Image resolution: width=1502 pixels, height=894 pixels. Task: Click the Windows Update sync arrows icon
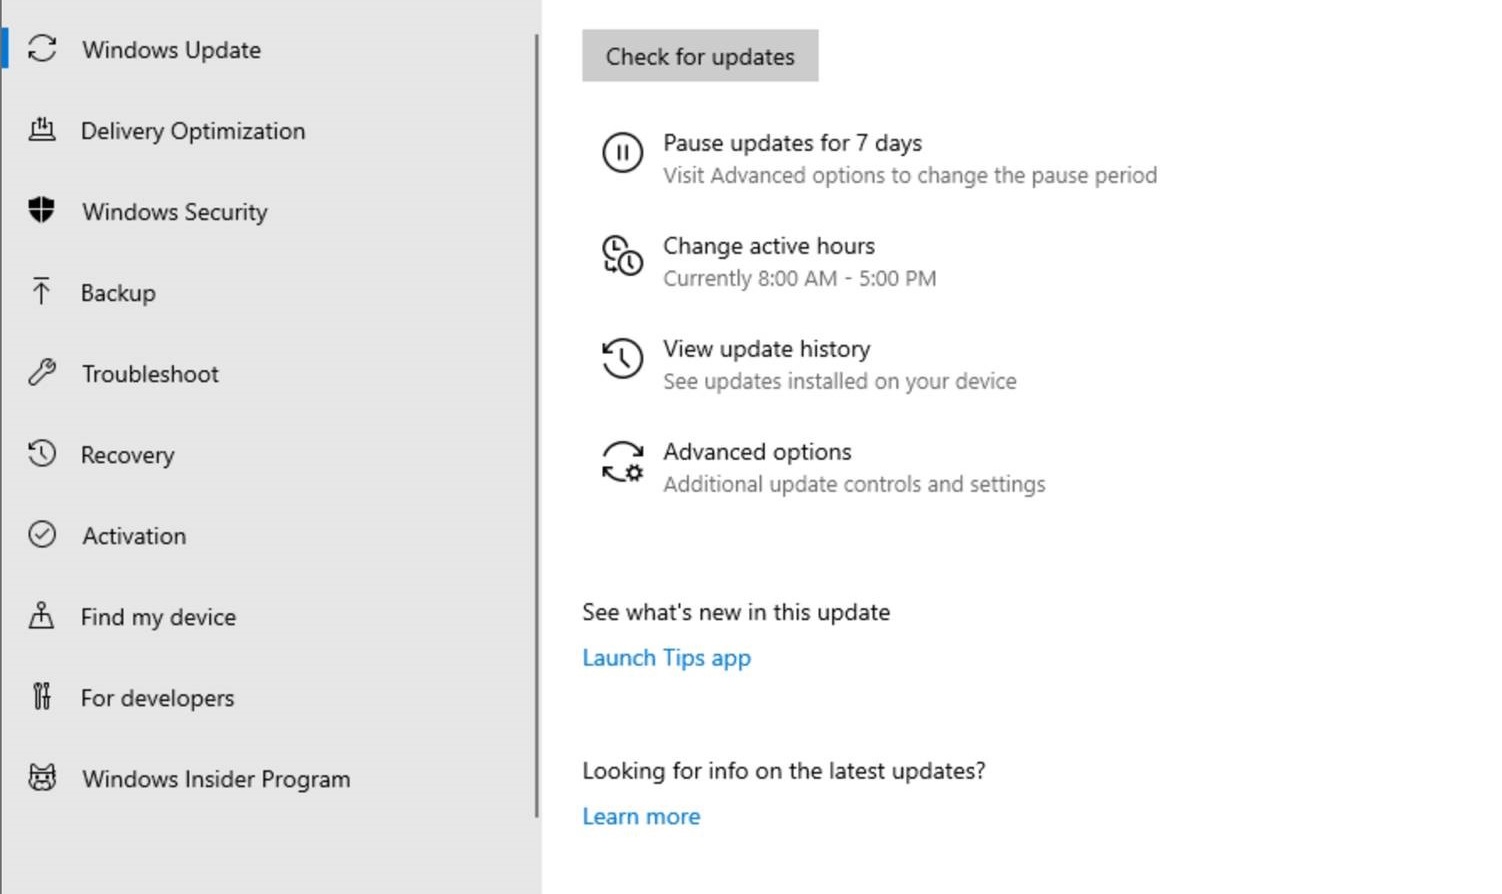click(42, 49)
